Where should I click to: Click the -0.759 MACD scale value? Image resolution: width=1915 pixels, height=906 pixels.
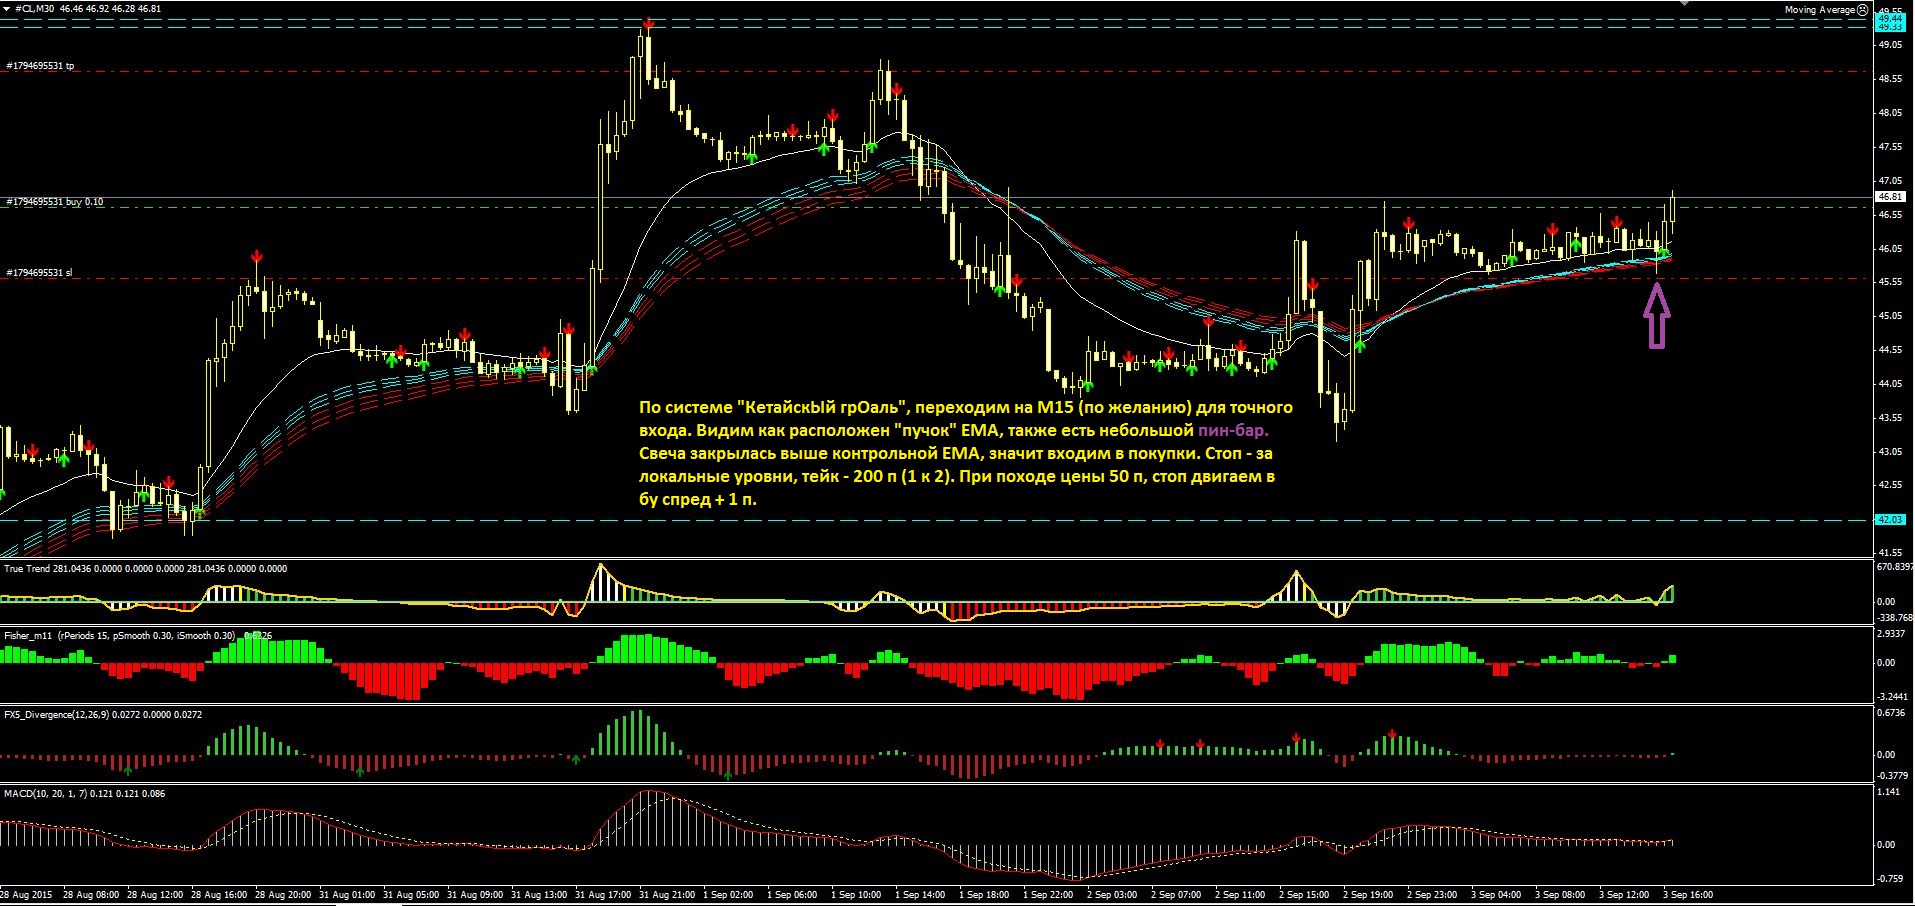1889,879
